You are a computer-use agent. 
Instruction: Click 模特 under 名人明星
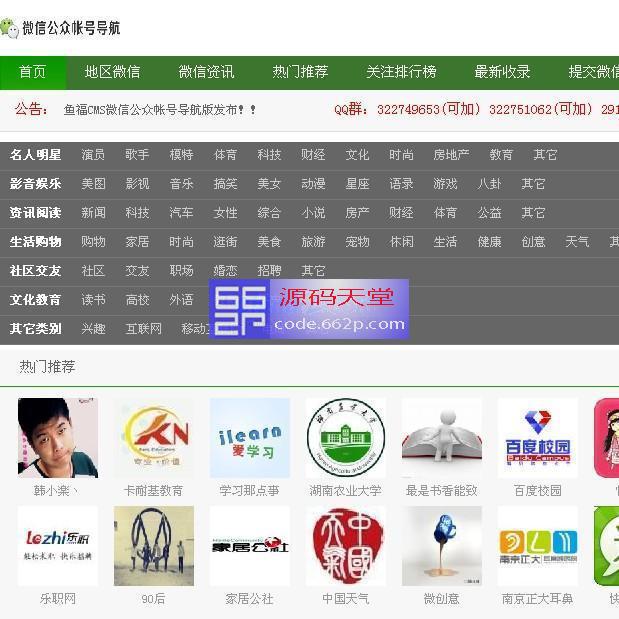(x=182, y=155)
